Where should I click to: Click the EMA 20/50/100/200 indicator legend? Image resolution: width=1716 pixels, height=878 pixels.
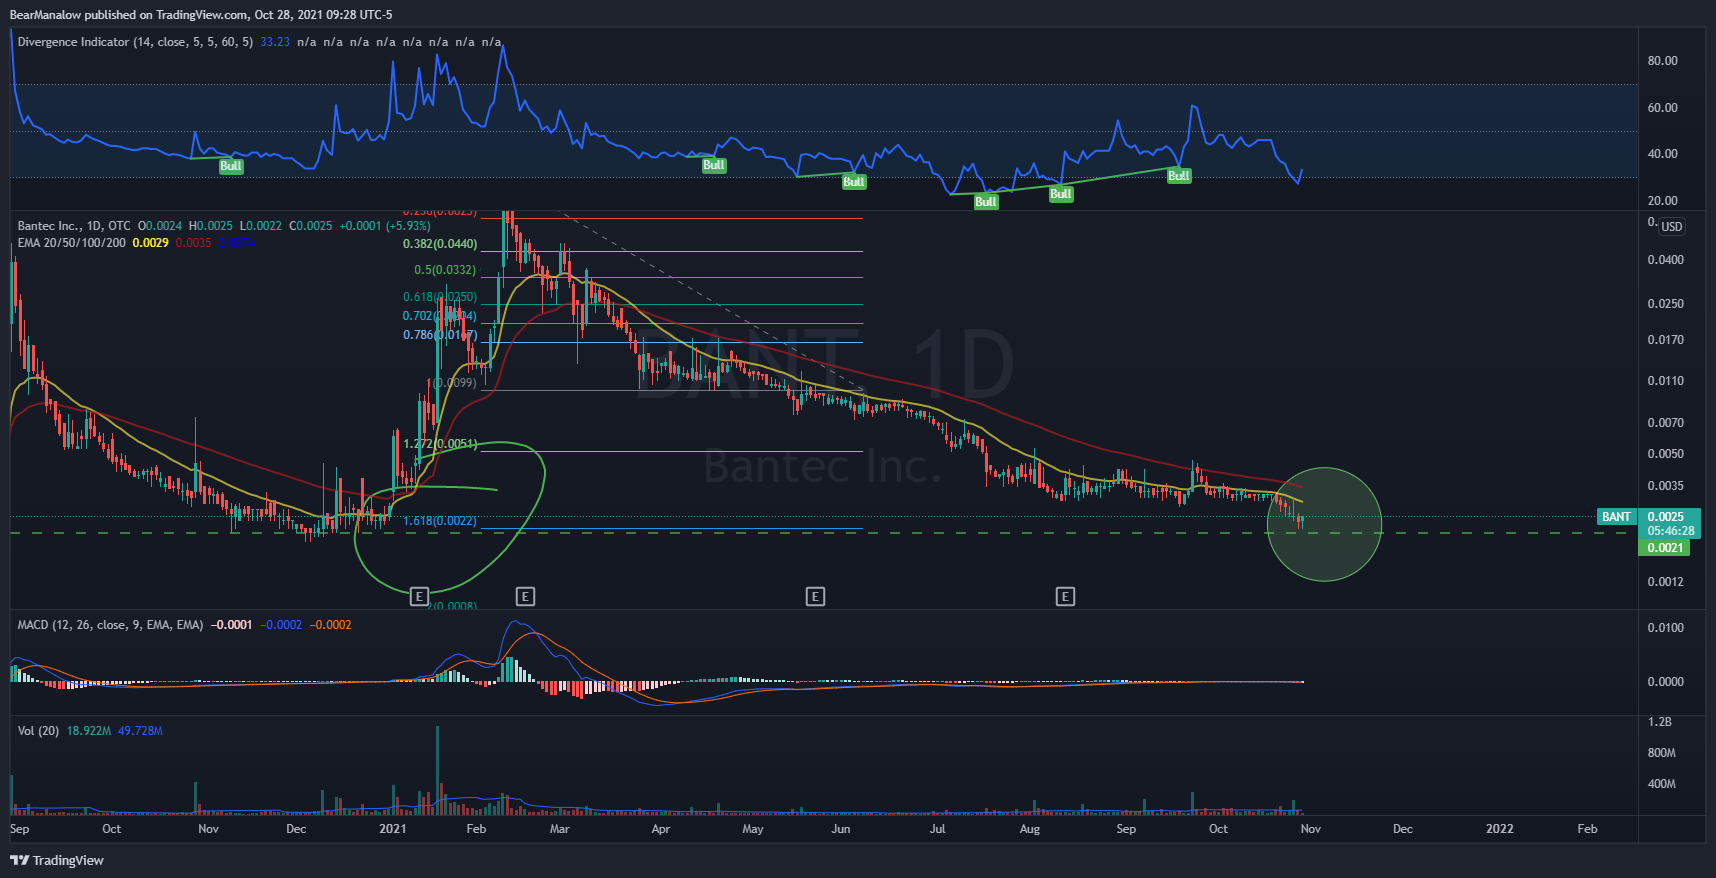(72, 243)
